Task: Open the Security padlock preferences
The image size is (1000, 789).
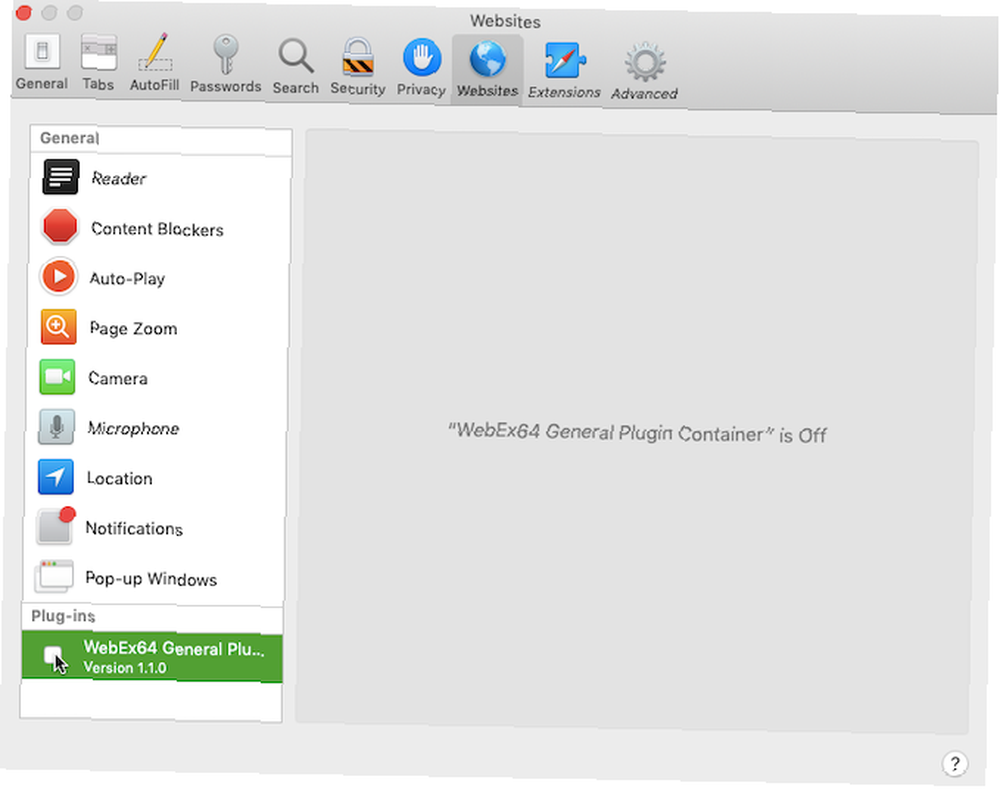Action: pos(358,67)
